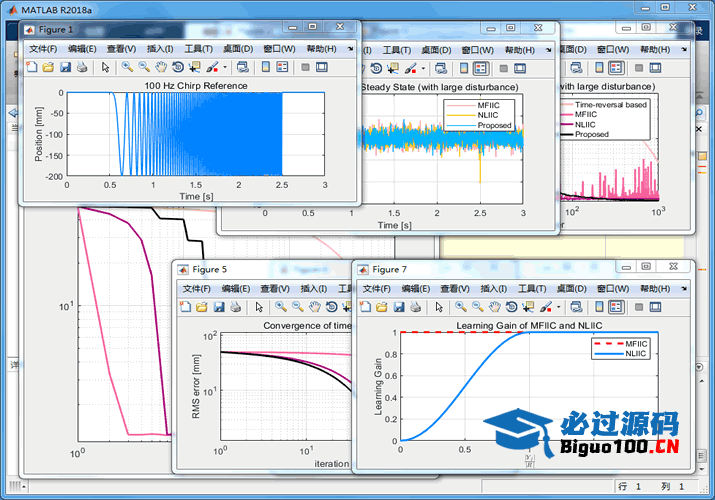Click New Figure icon in Figure 5 toolbar
Viewport: 715px width, 500px height.
coord(186,307)
